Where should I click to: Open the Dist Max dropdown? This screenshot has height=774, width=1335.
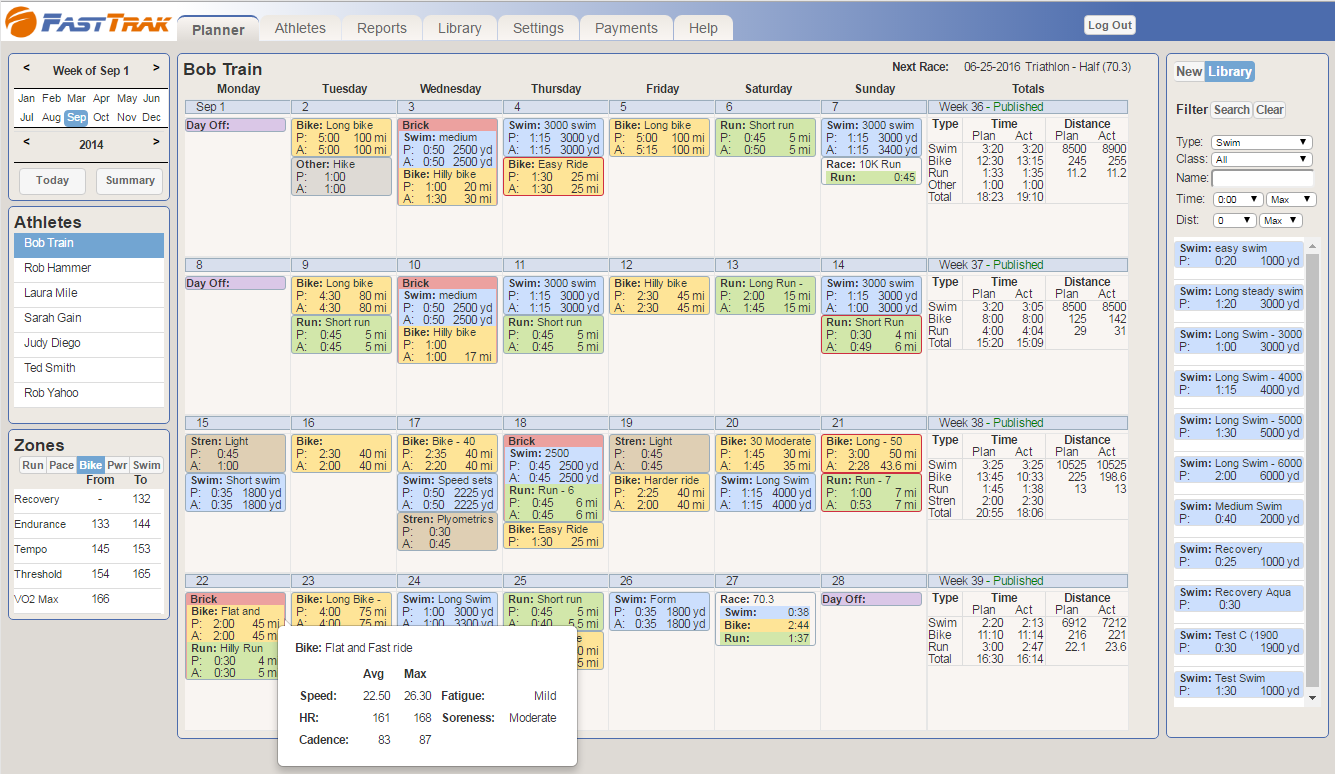1280,220
